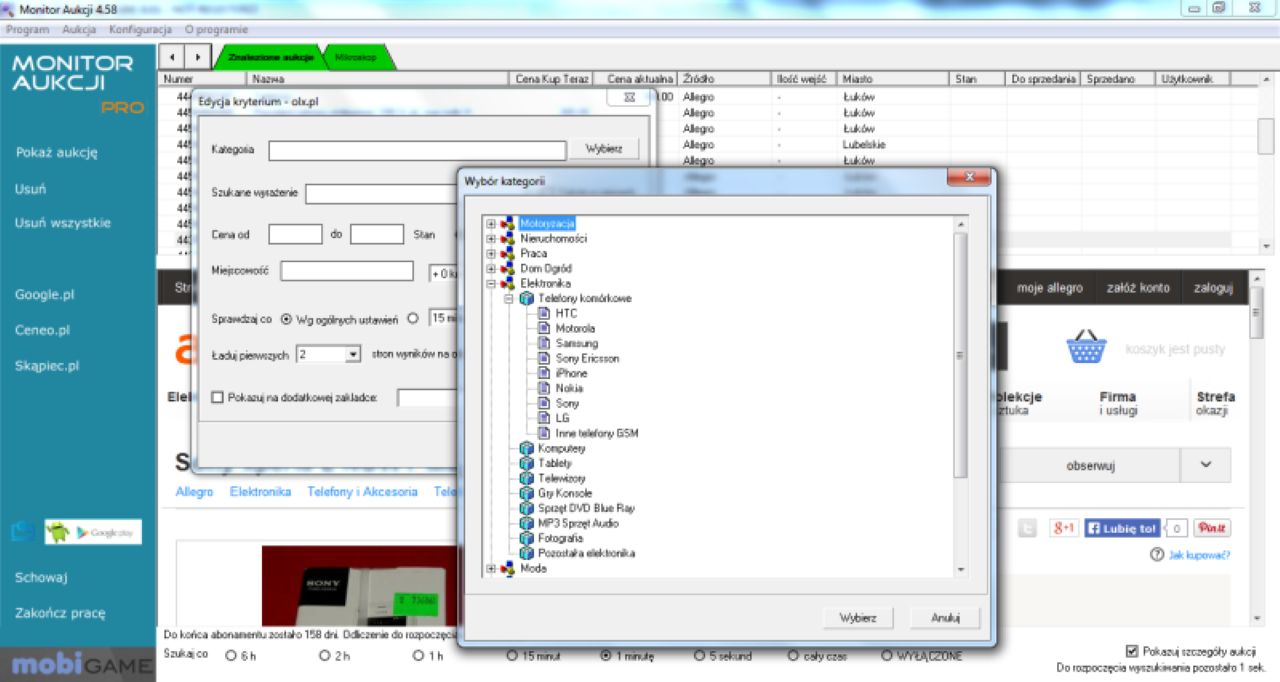Screen dimensions: 1280x682
Task: Select the 6 h search interval
Action: pyautogui.click(x=231, y=656)
